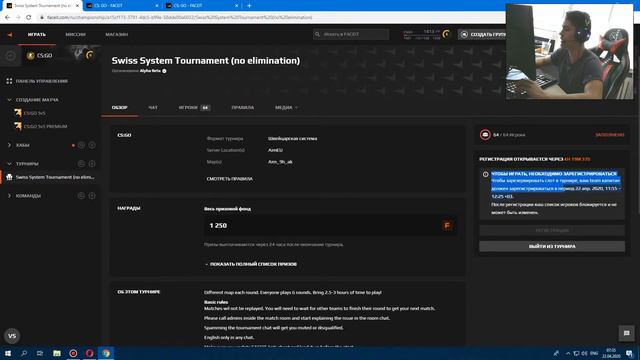The width and height of the screenshot is (640, 360).
Task: Open the chat bubble icon in the corner
Action: point(627,333)
